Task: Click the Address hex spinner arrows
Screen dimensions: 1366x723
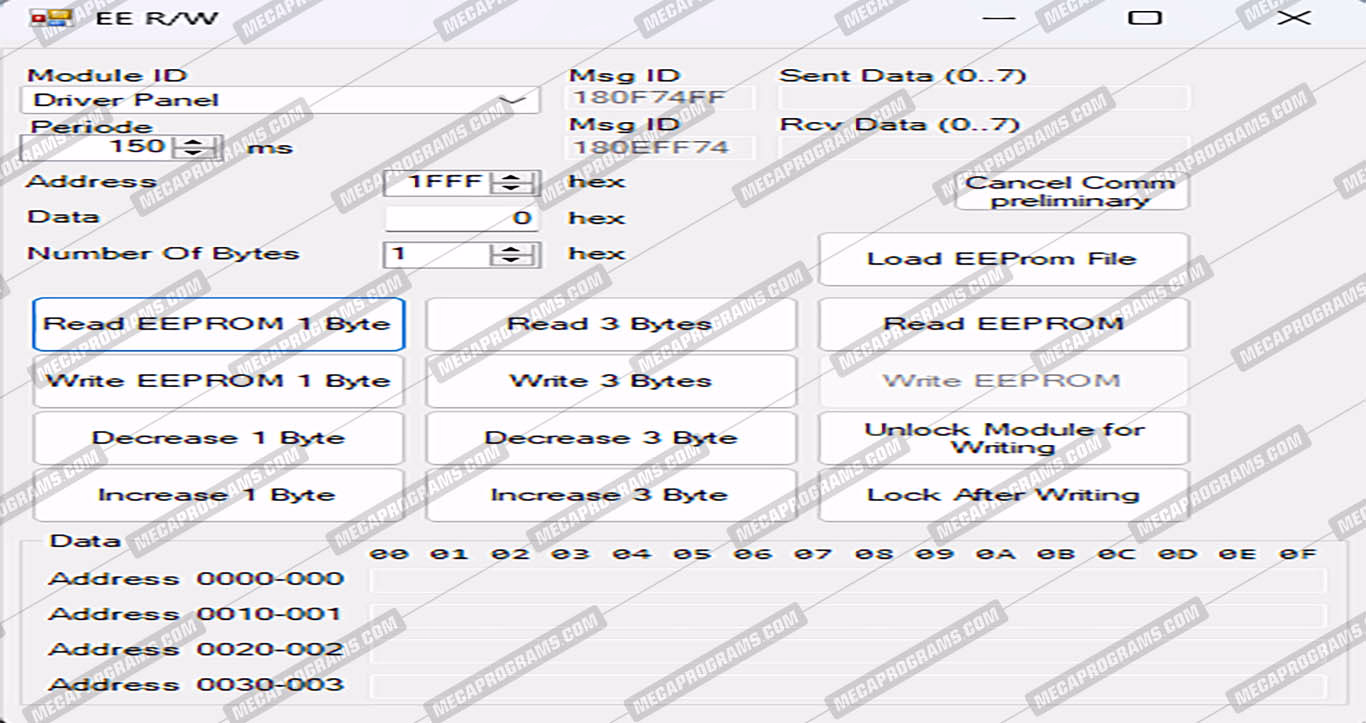Action: pyautogui.click(x=514, y=183)
